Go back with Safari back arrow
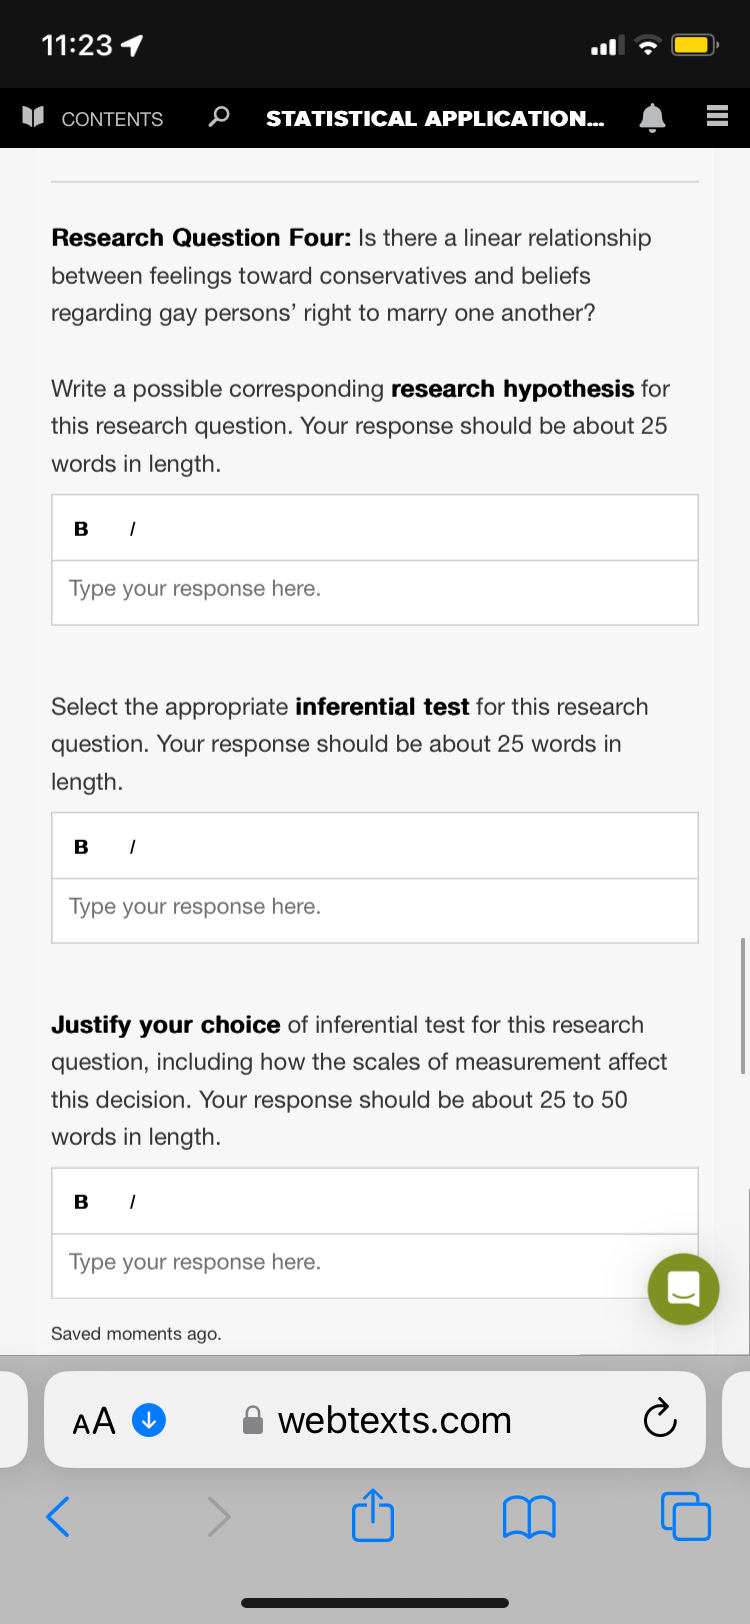This screenshot has width=750, height=1624. (x=59, y=1516)
